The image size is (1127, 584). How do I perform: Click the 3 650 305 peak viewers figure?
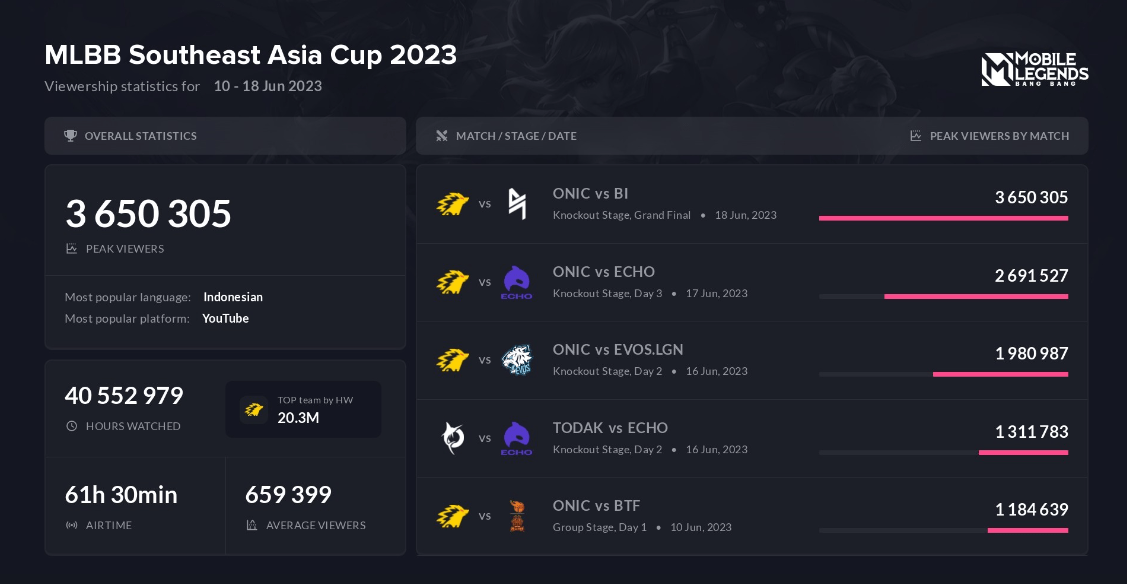pos(148,214)
